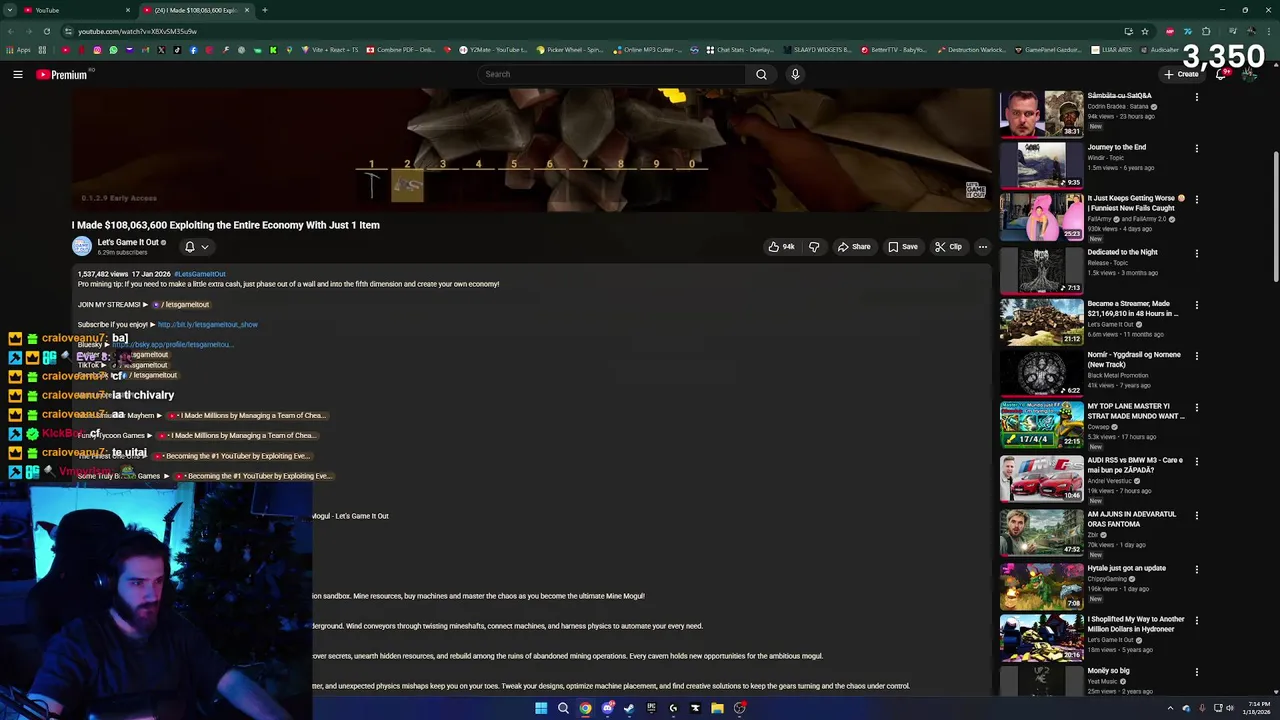Open the X (Twitter) bookmark icon
The width and height of the screenshot is (1280, 720).
point(161,50)
